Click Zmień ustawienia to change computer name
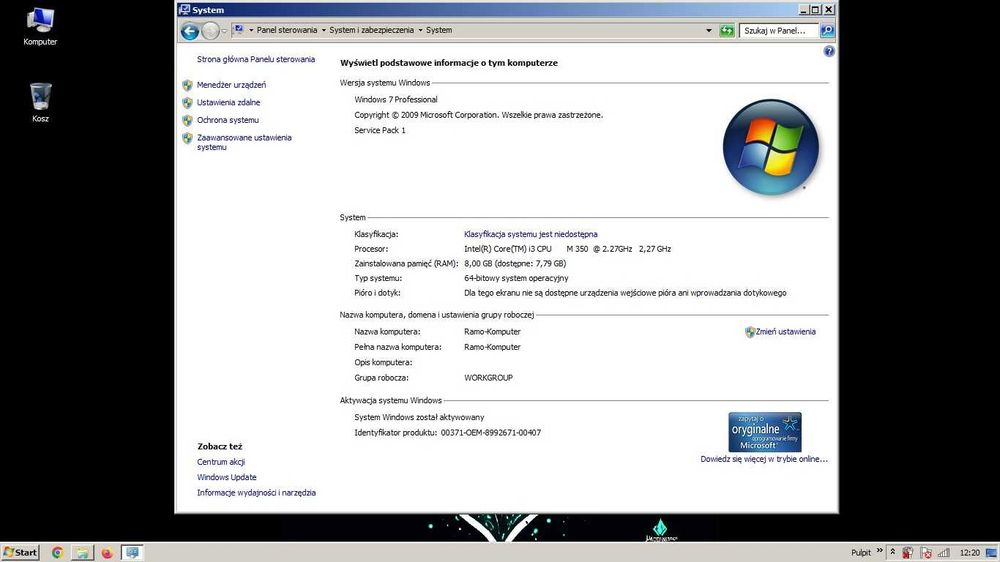The width and height of the screenshot is (1000, 562). click(x=785, y=332)
